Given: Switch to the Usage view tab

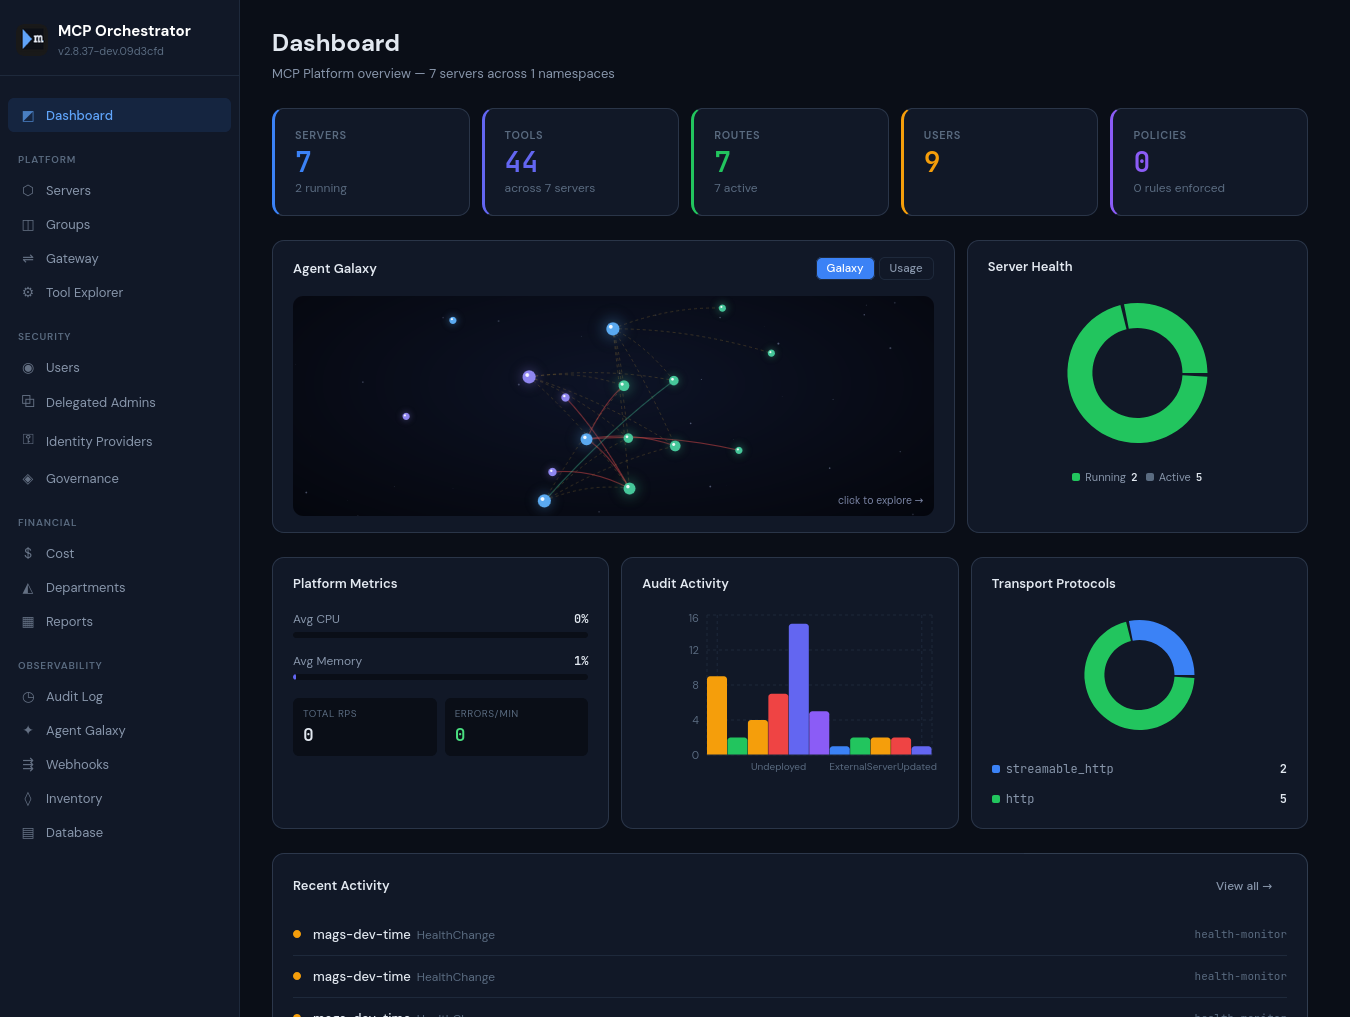Looking at the screenshot, I should 906,268.
